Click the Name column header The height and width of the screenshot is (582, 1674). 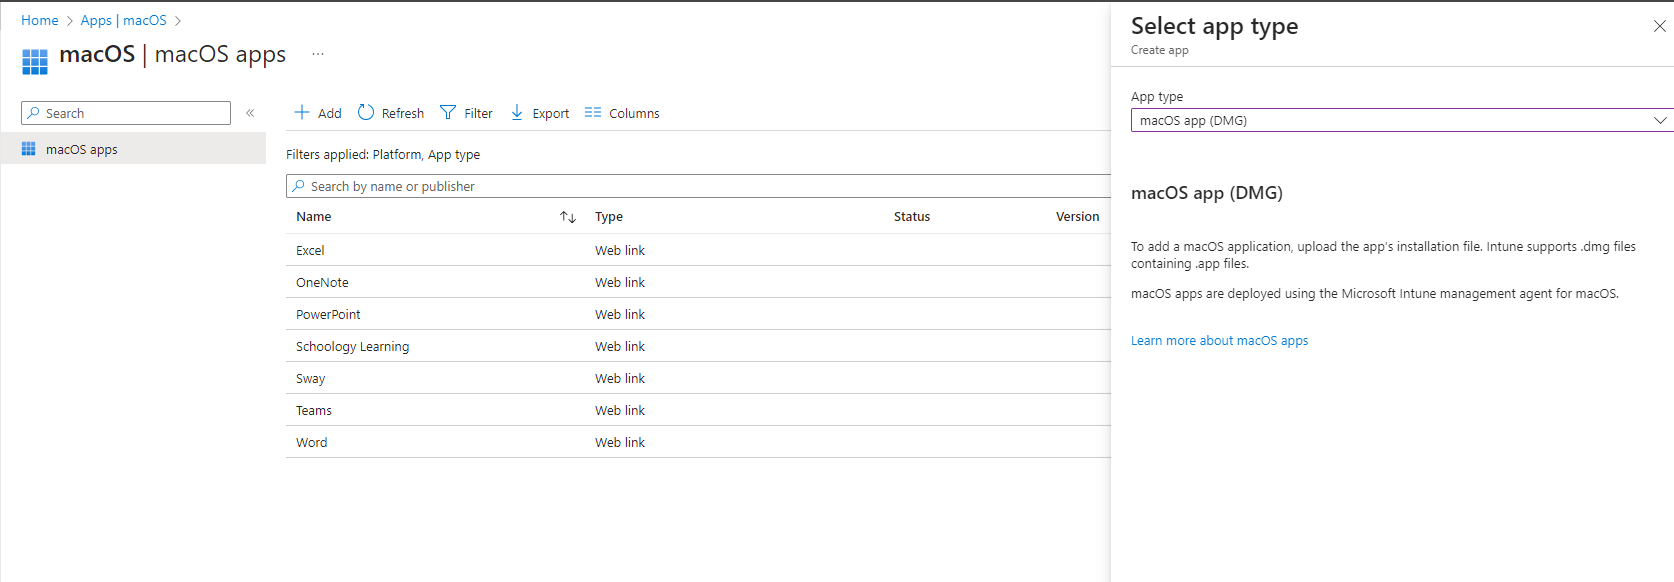[x=313, y=217]
